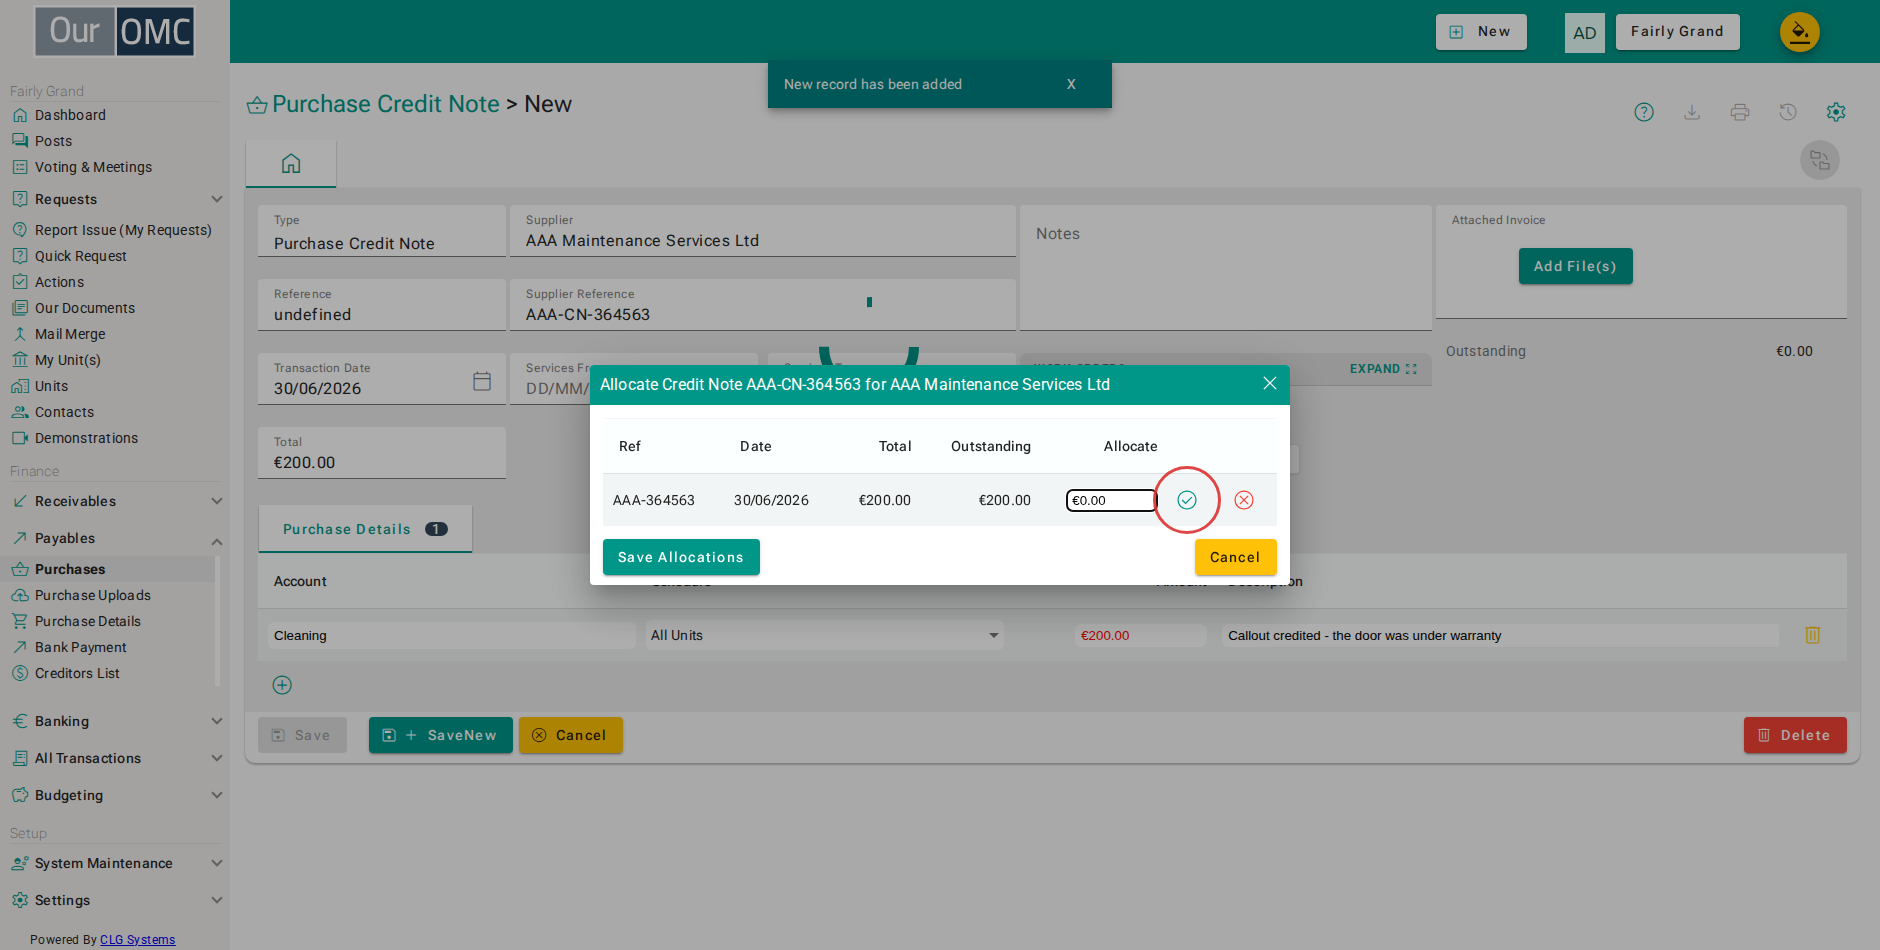
Task: Open Creditors List in the sidebar
Action: tap(77, 673)
